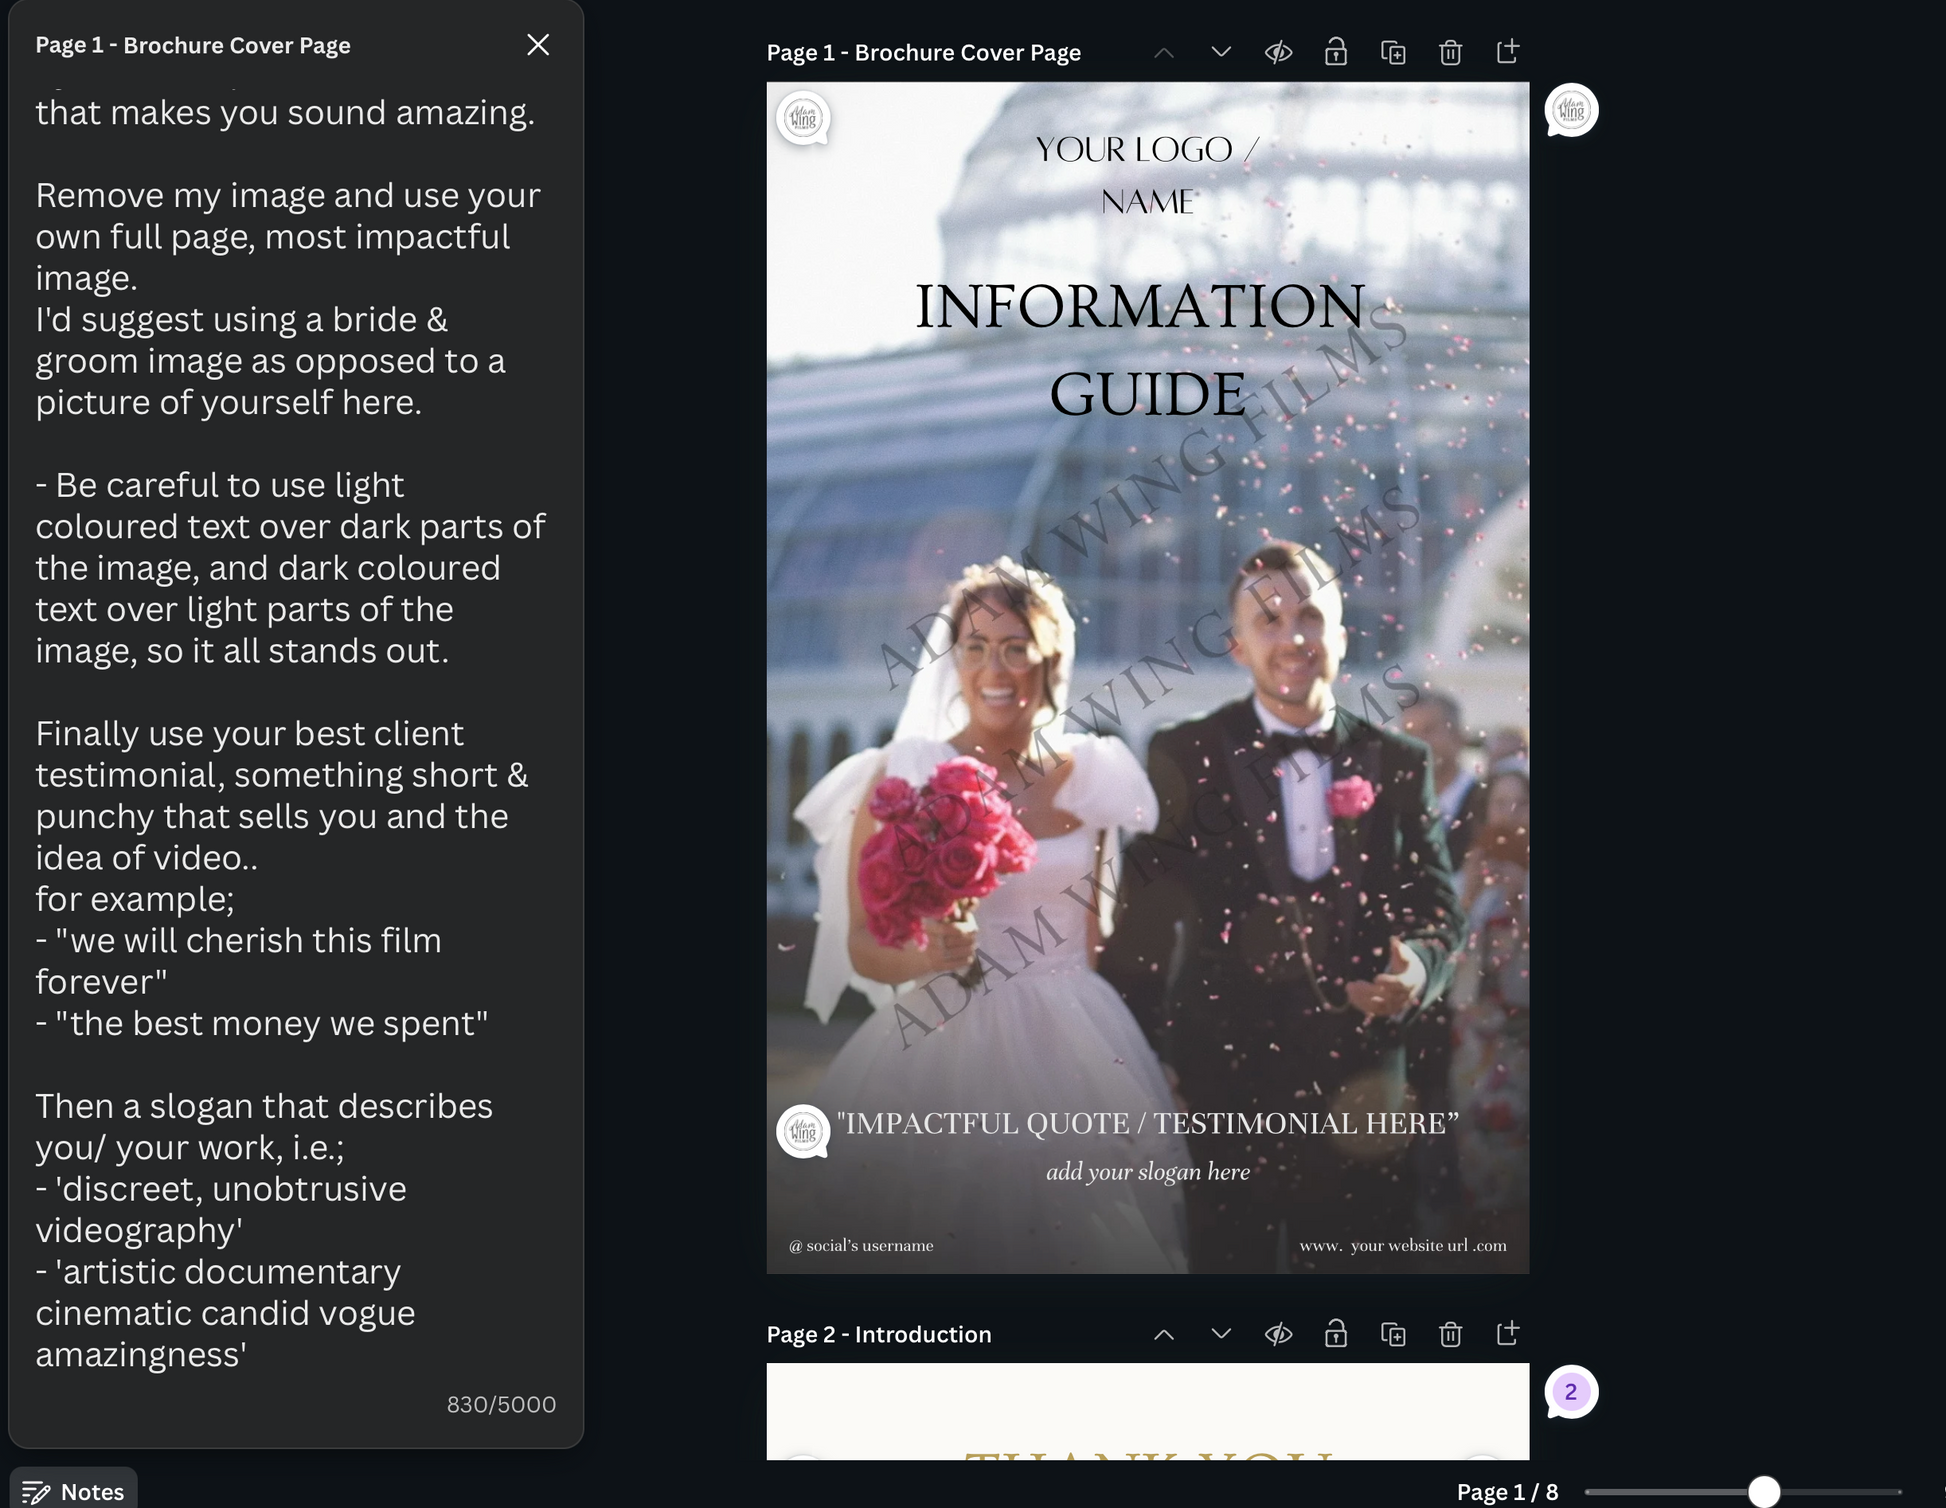Hide Page 2 Introduction page

pyautogui.click(x=1278, y=1334)
